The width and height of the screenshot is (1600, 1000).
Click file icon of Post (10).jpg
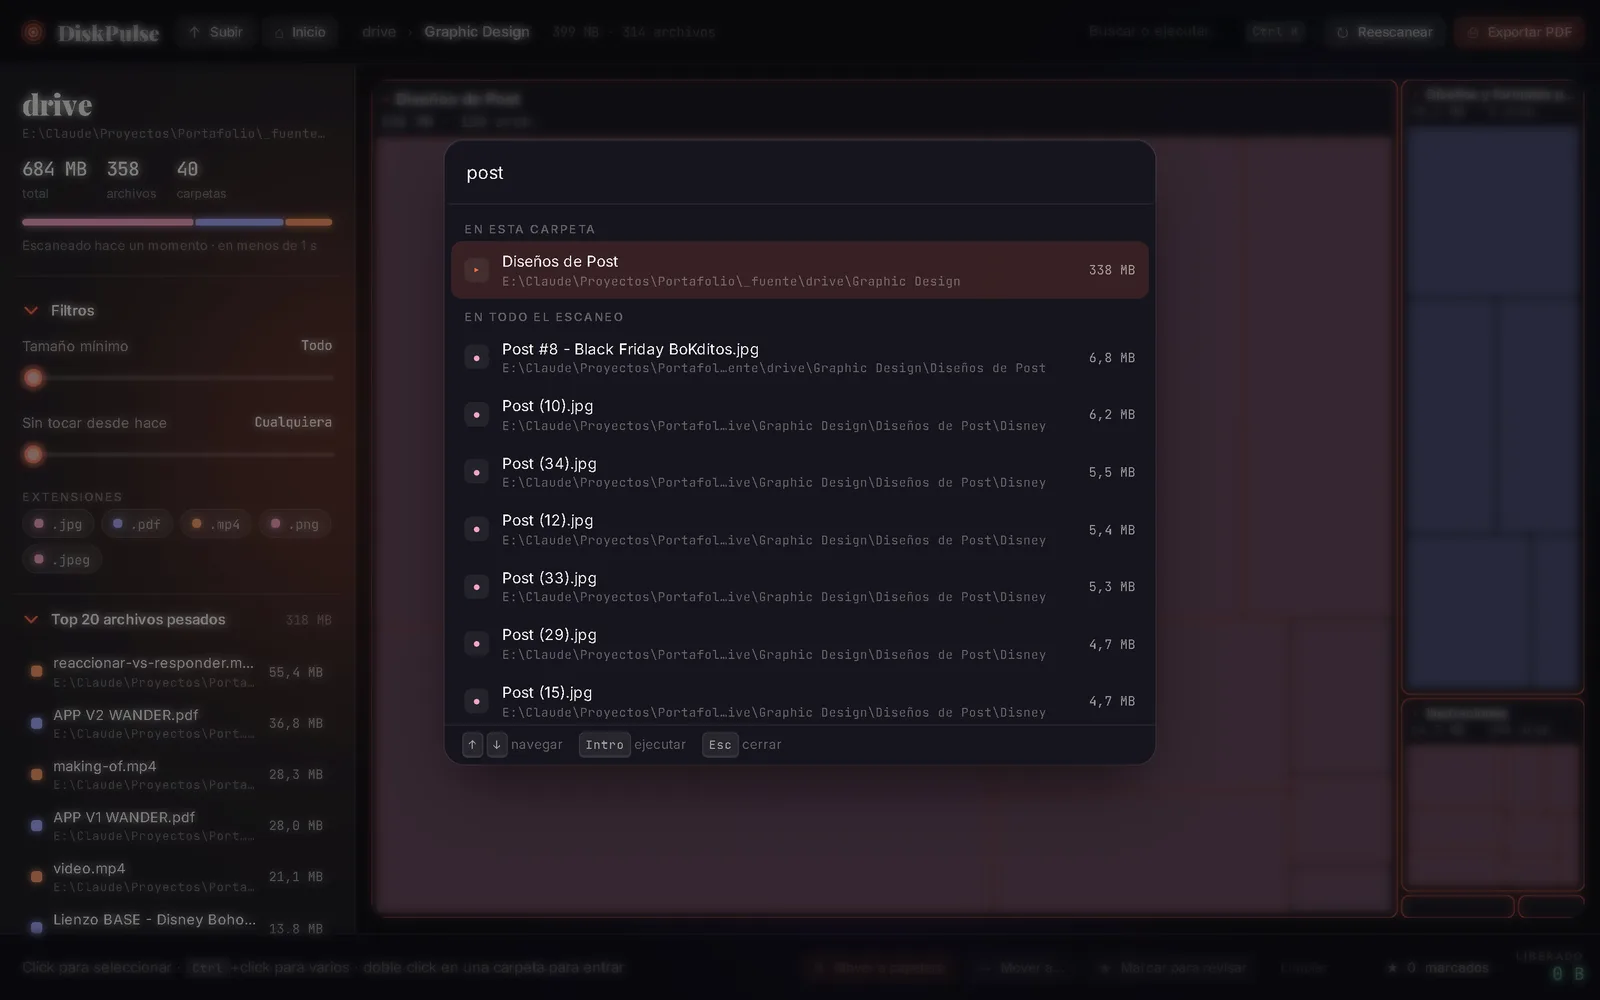point(477,415)
